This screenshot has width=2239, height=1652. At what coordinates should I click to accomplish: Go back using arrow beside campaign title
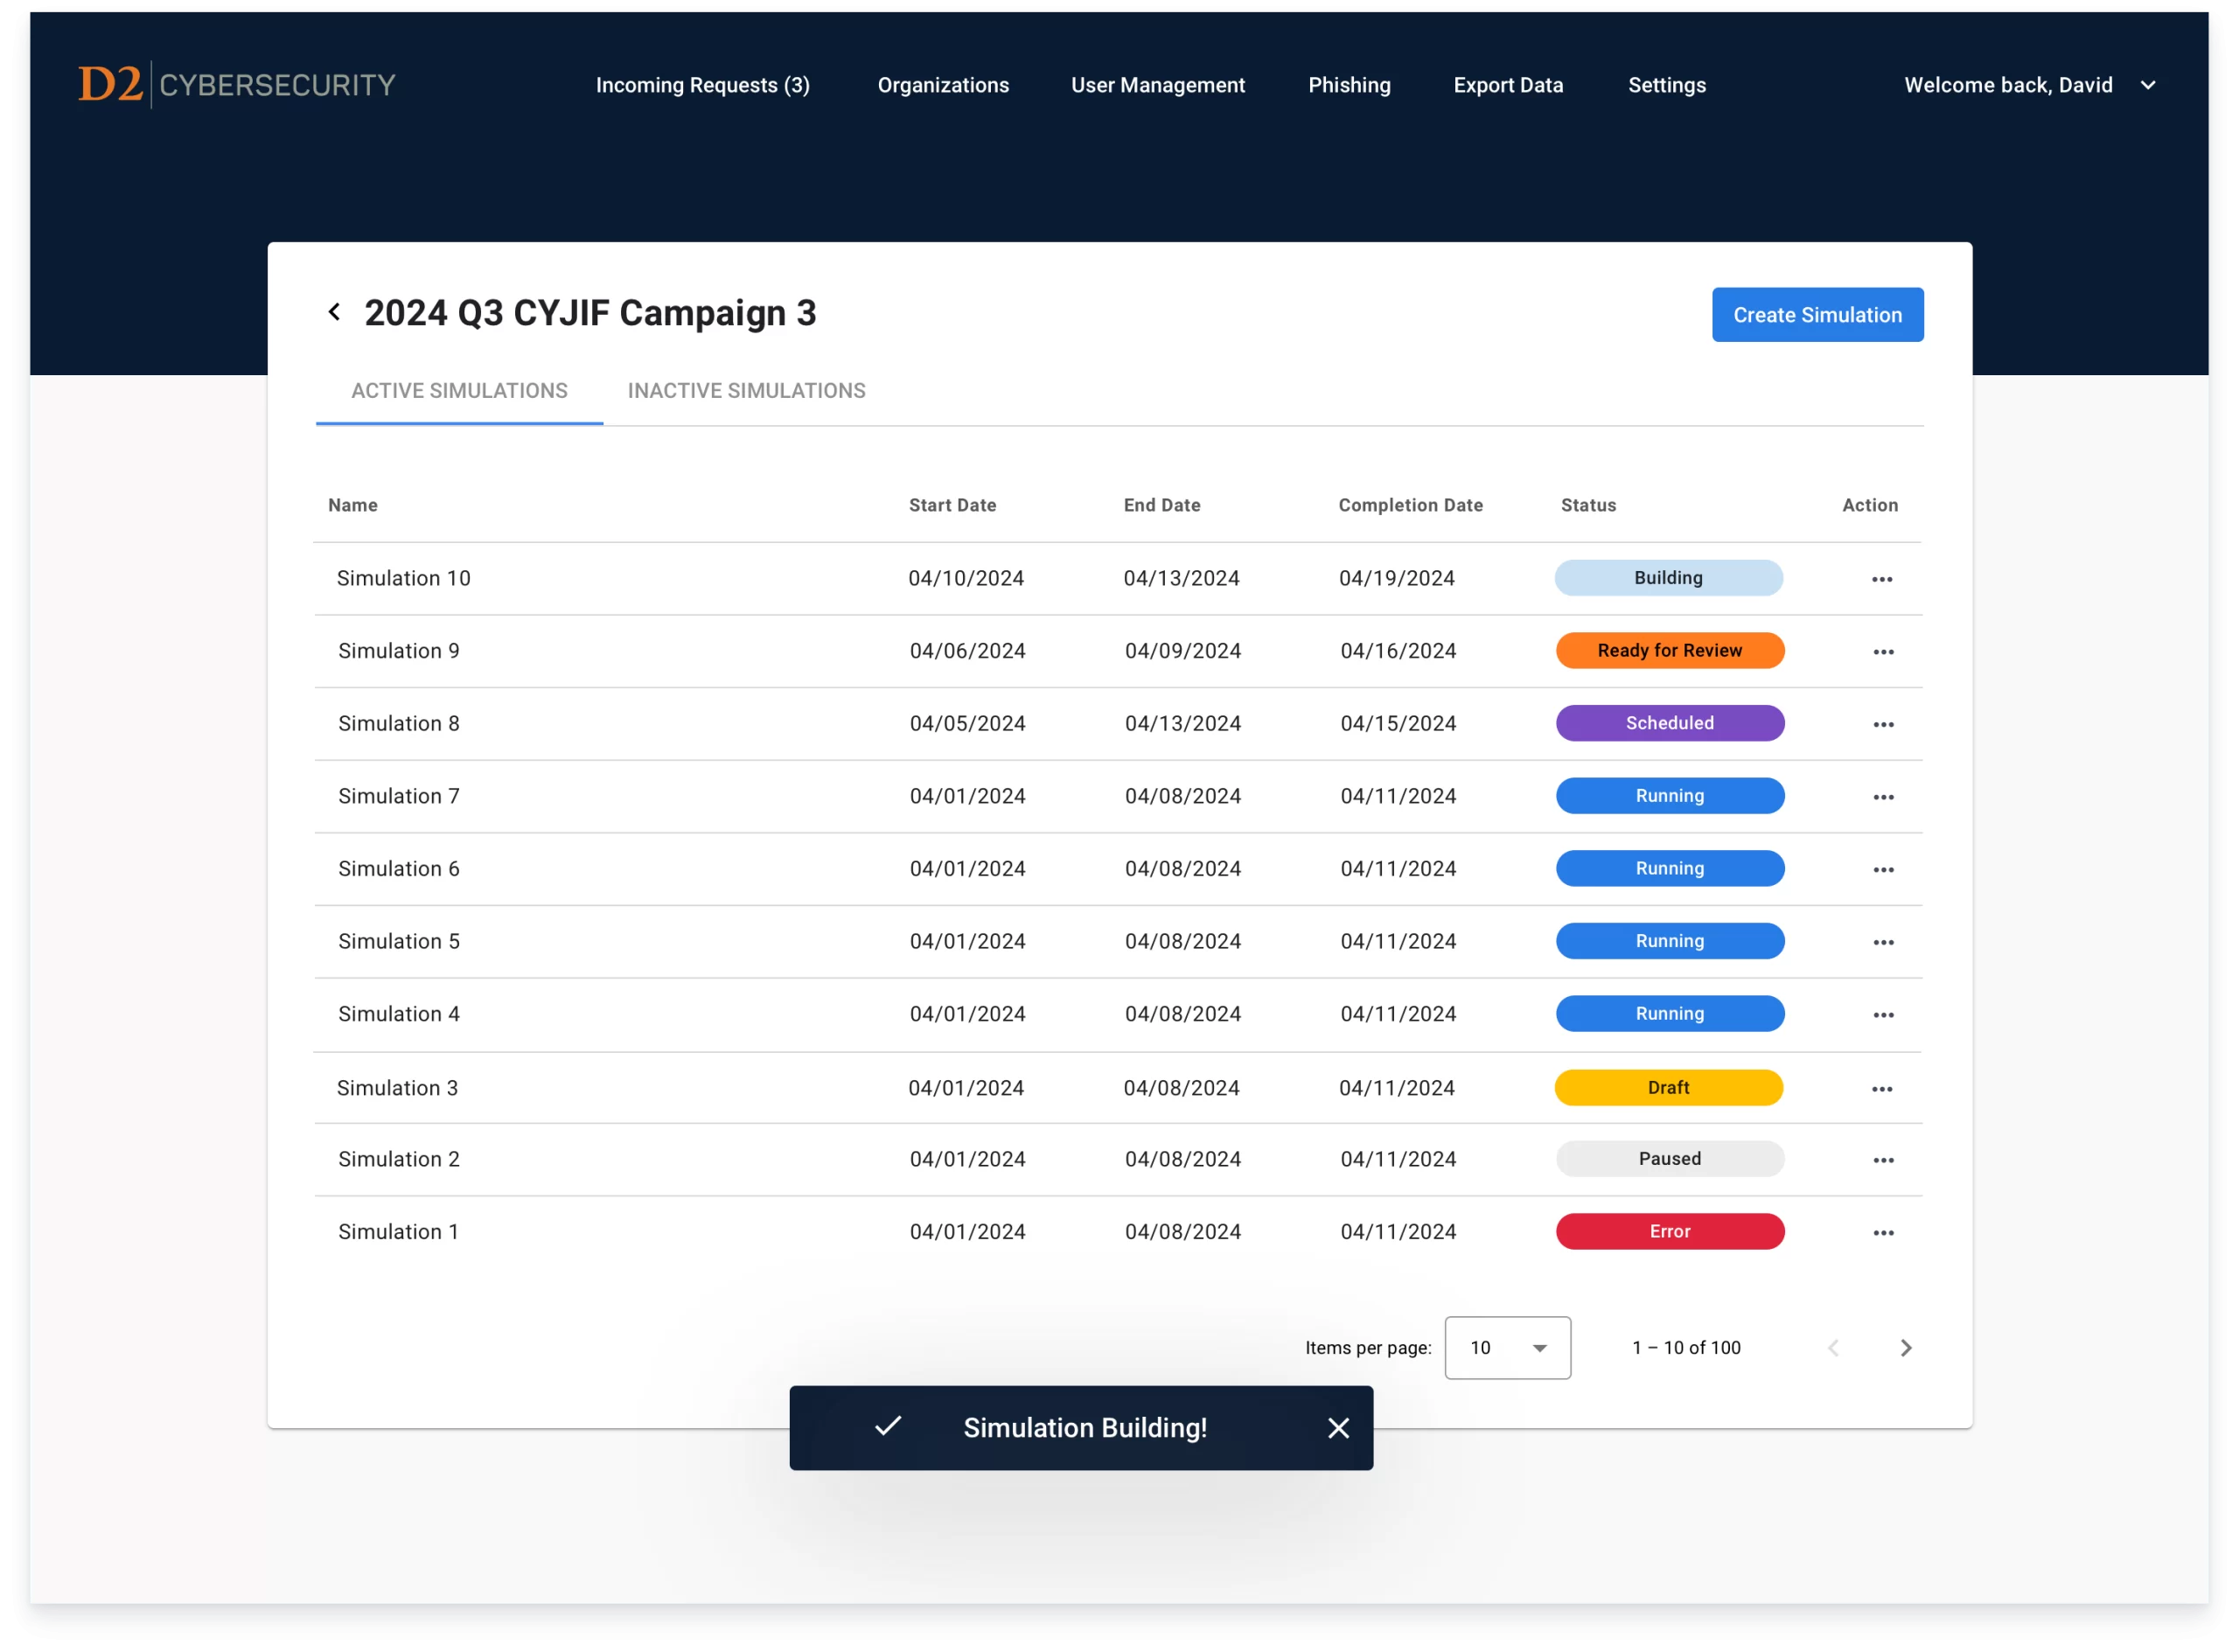click(x=334, y=312)
